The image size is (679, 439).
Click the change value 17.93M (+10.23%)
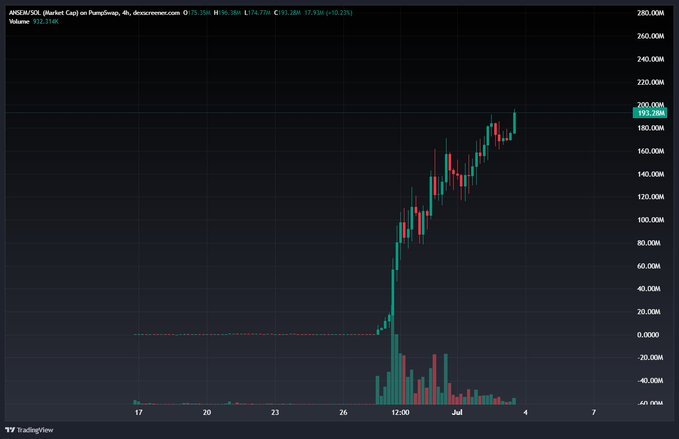pyautogui.click(x=328, y=13)
